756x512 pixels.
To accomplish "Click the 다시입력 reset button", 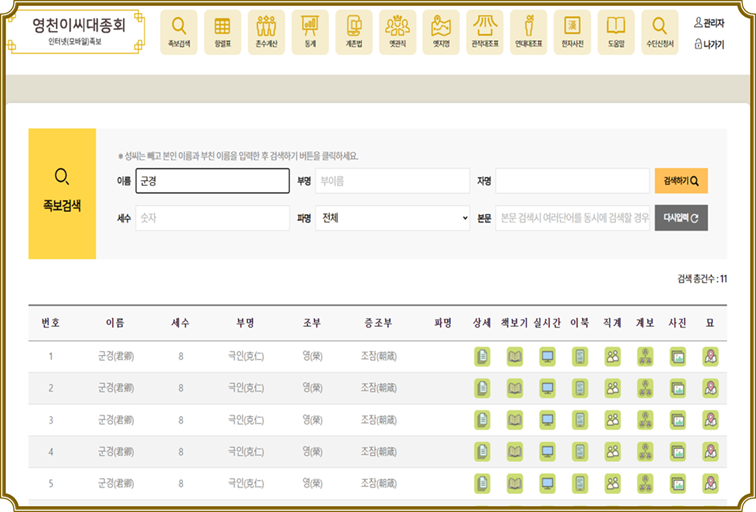I will point(681,218).
